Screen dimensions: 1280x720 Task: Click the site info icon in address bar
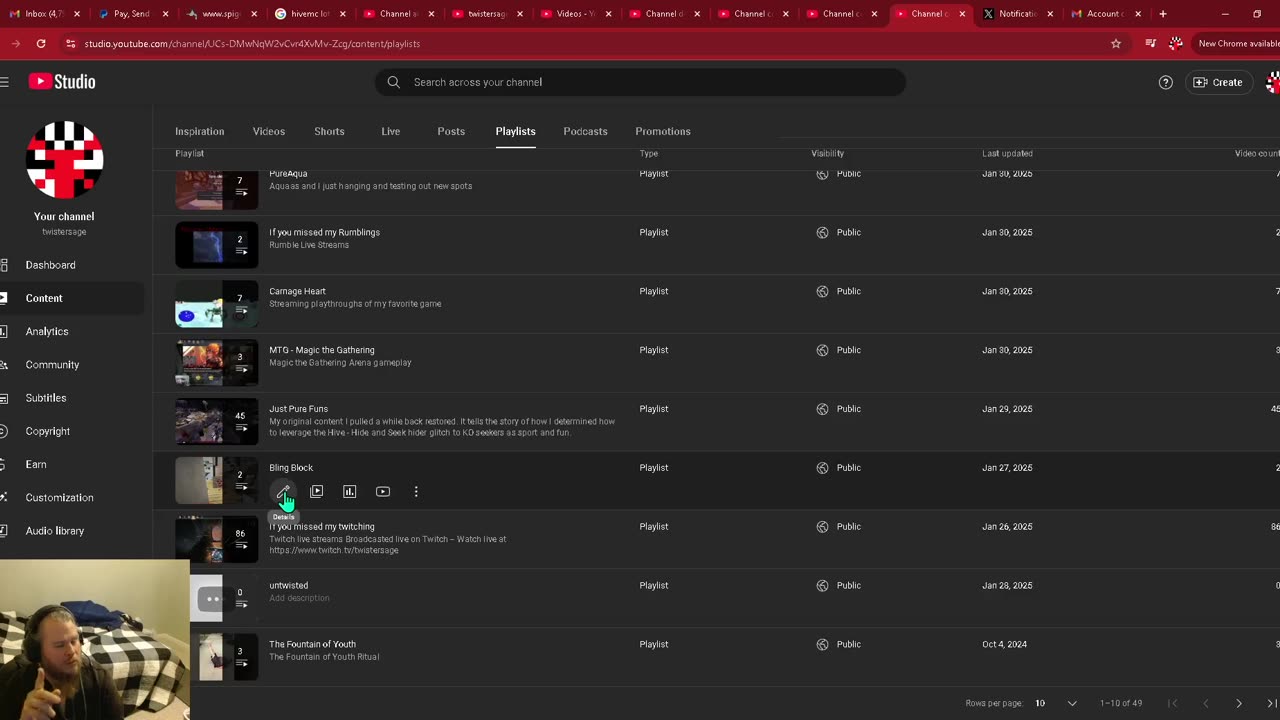[70, 44]
